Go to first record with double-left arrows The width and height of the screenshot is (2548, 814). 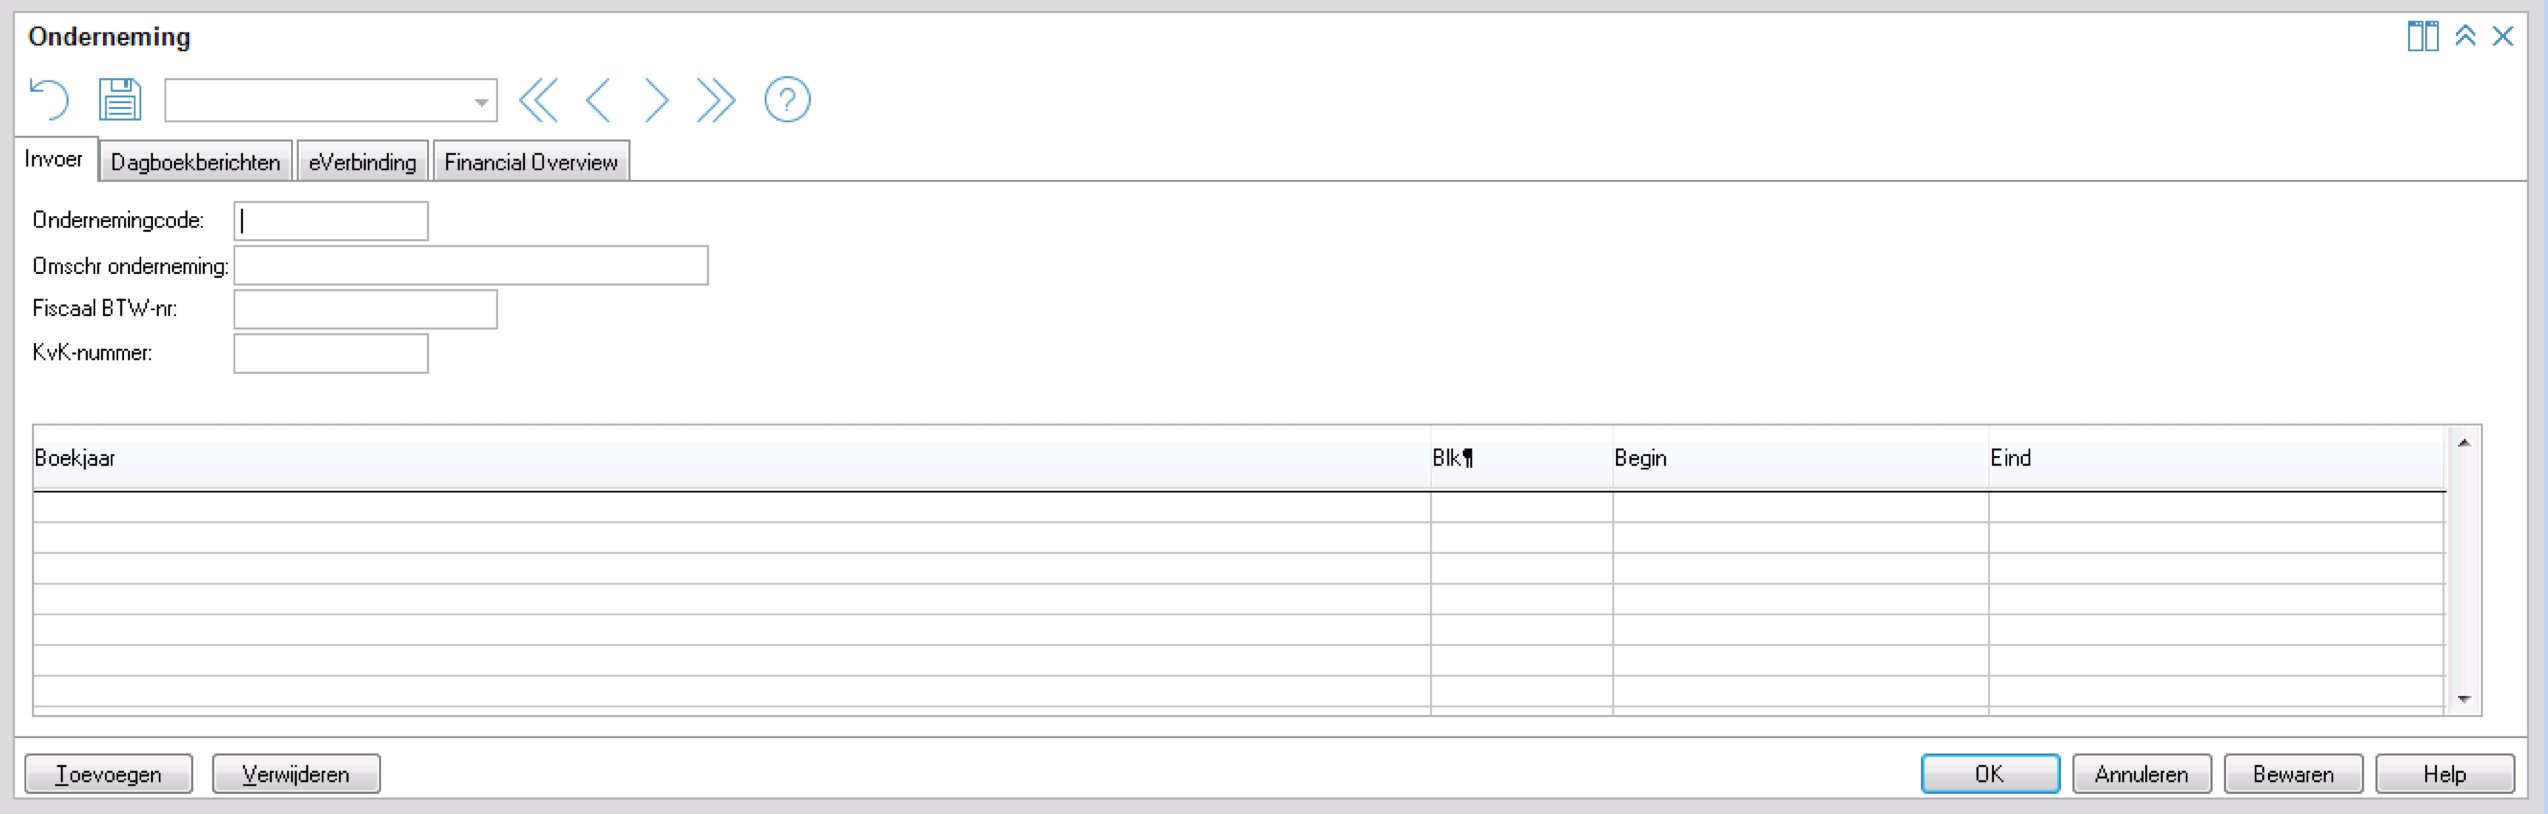point(539,100)
